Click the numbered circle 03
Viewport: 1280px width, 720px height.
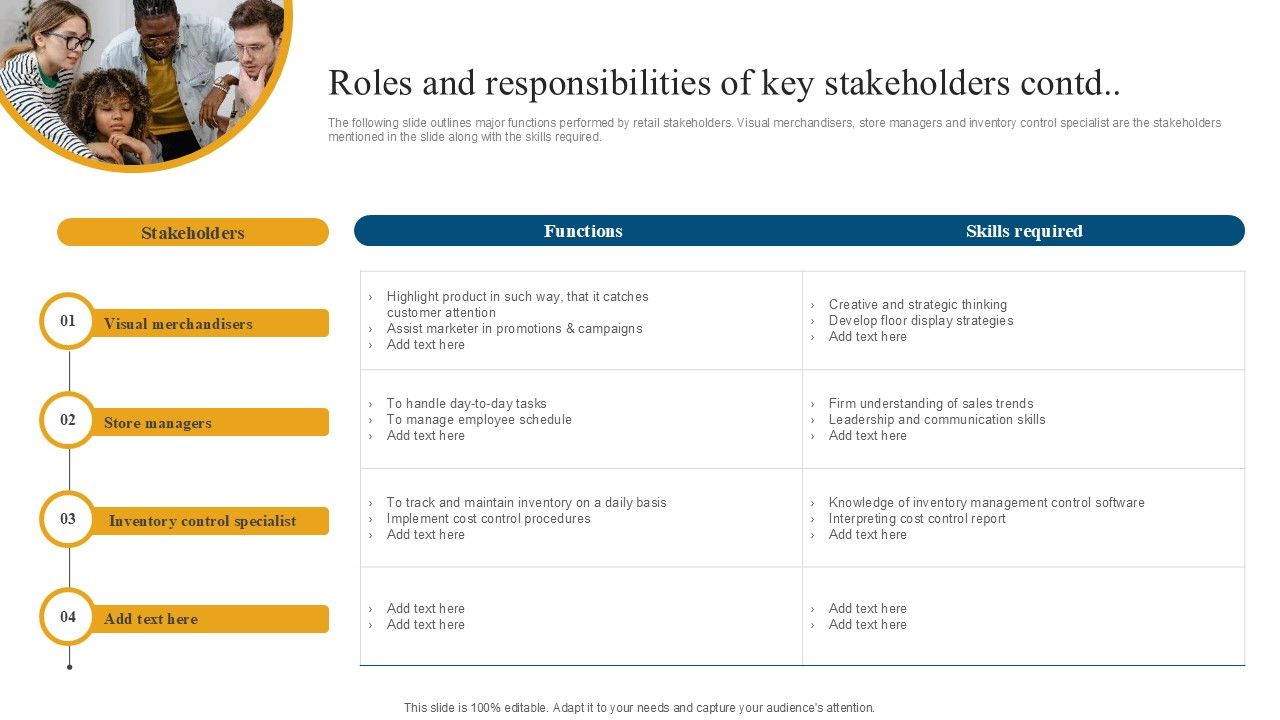click(68, 519)
